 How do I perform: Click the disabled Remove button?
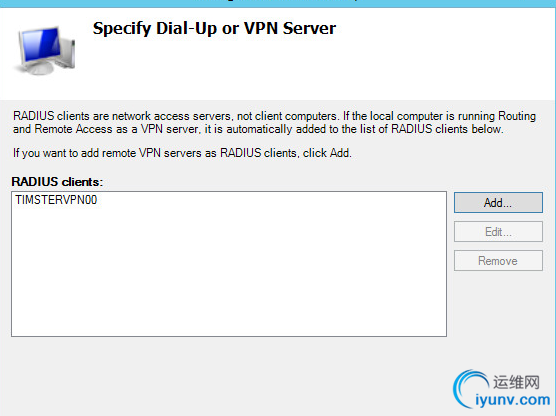(x=498, y=261)
